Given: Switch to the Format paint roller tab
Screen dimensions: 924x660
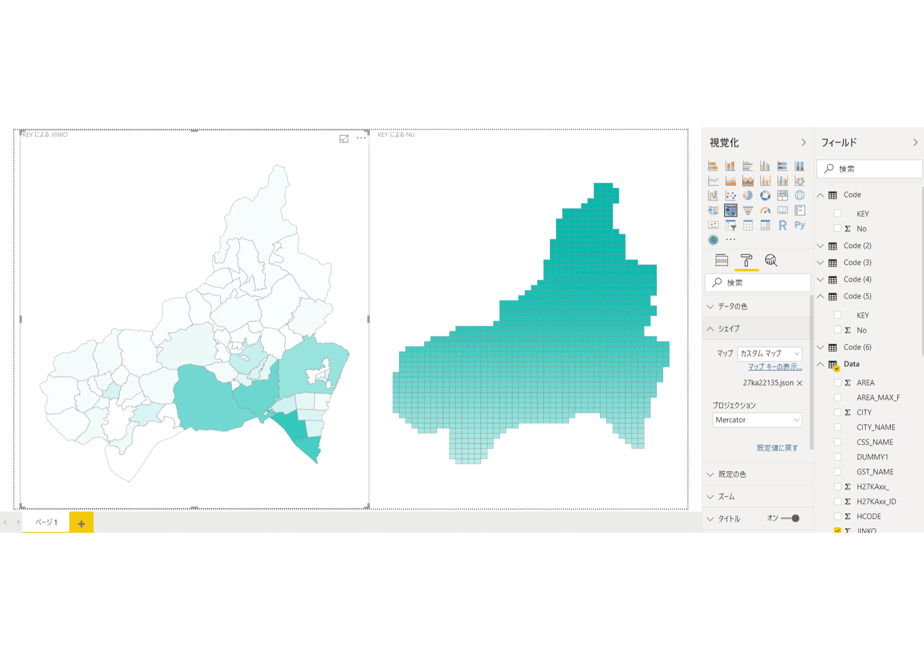Looking at the screenshot, I should 747,260.
